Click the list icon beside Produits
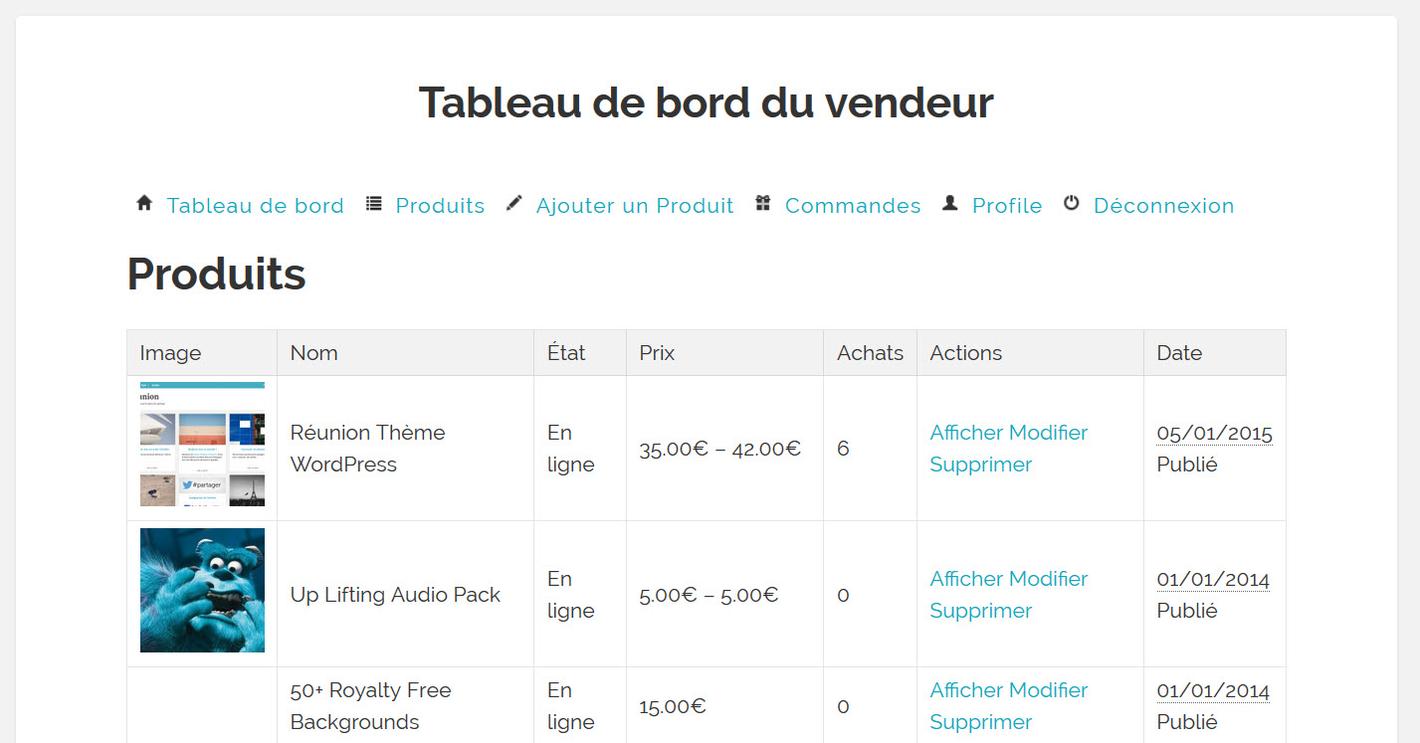This screenshot has height=743, width=1420. coord(374,203)
